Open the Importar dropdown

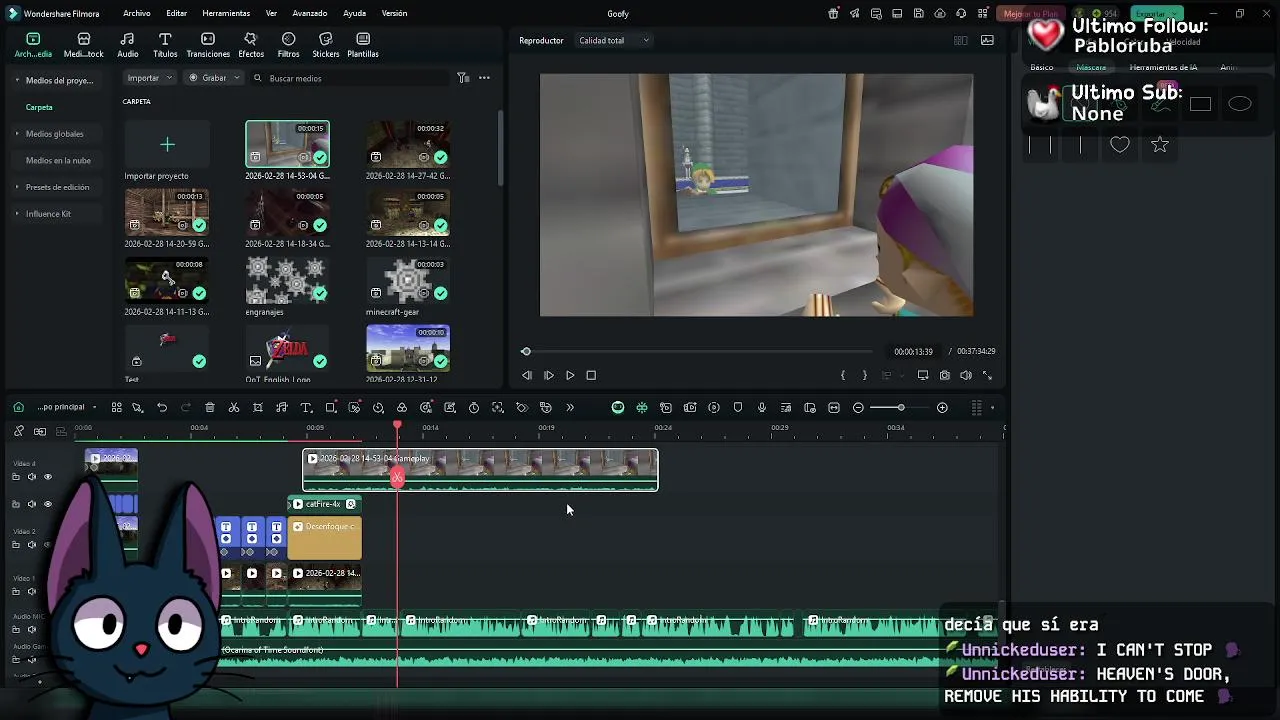(150, 78)
